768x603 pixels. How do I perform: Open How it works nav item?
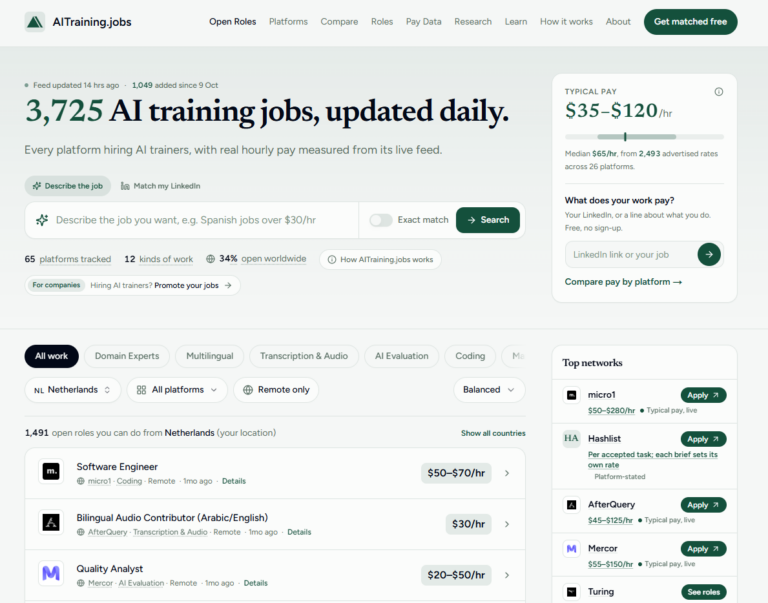tap(566, 22)
